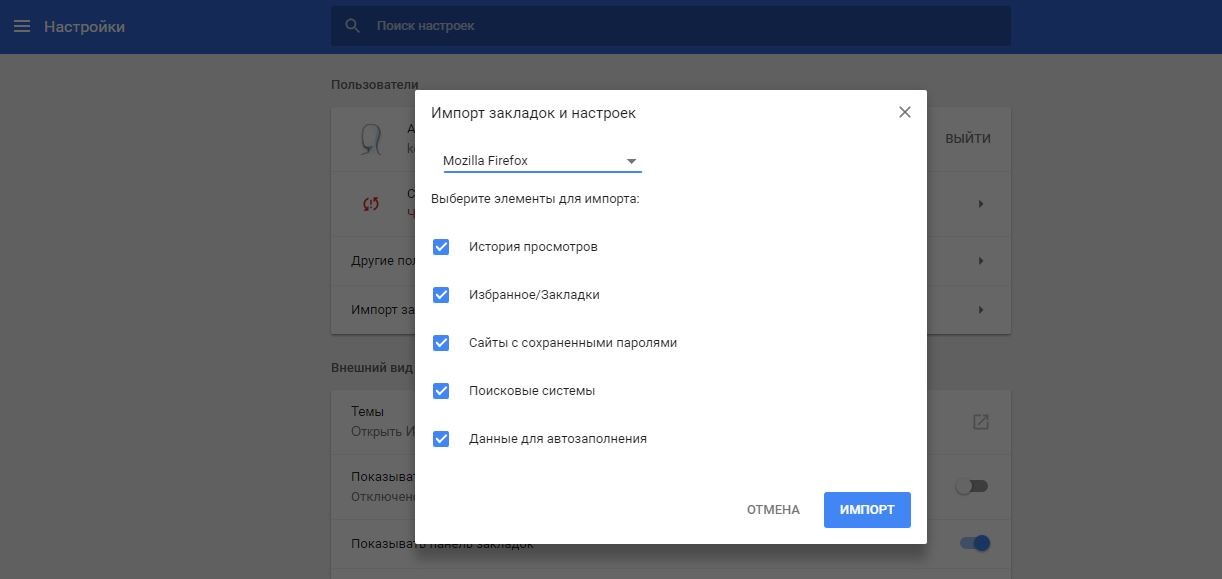Click 'Данные для автозаполнения' label
The width and height of the screenshot is (1222, 579).
(x=558, y=439)
